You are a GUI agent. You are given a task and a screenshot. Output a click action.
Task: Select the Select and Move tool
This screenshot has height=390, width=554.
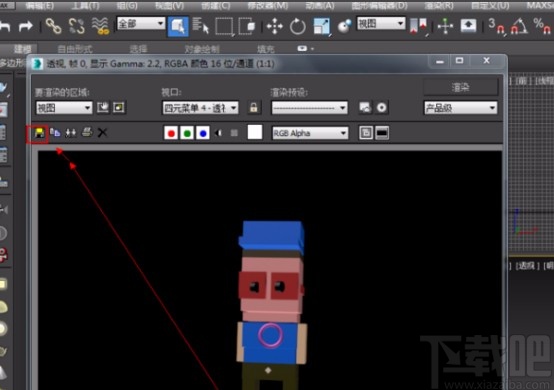[x=275, y=26]
